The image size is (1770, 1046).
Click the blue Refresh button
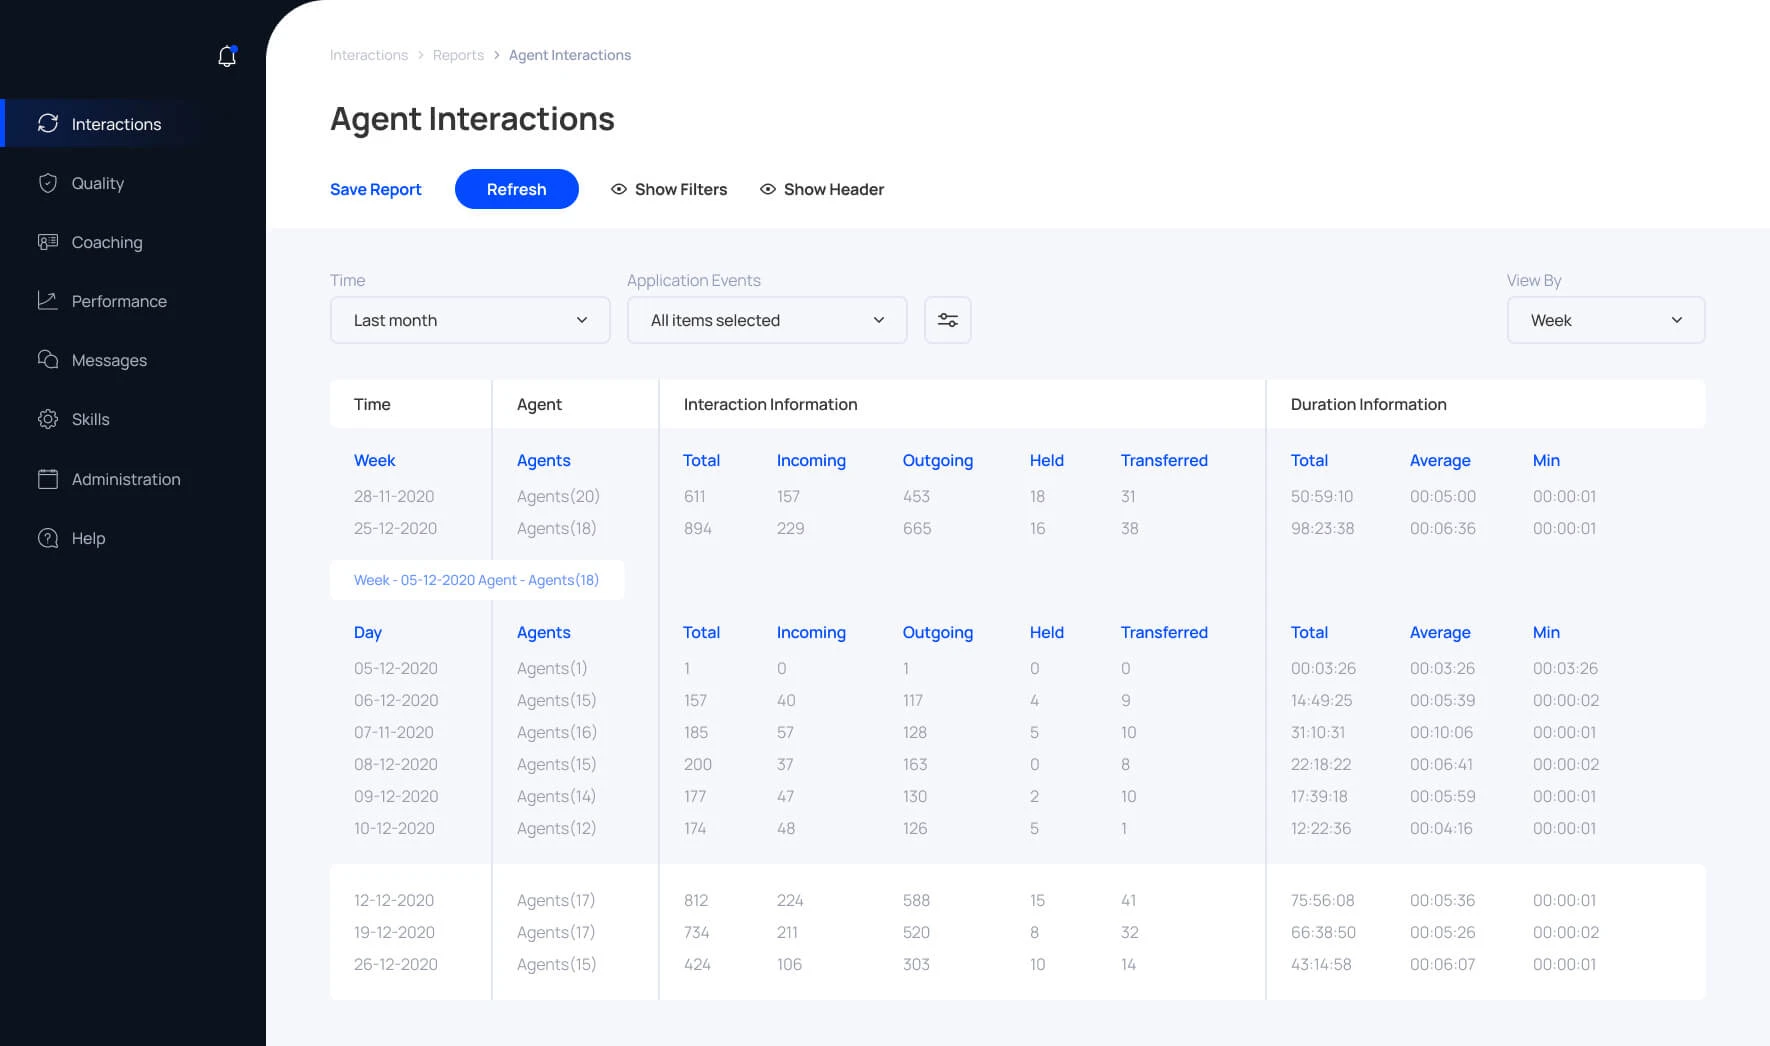517,189
